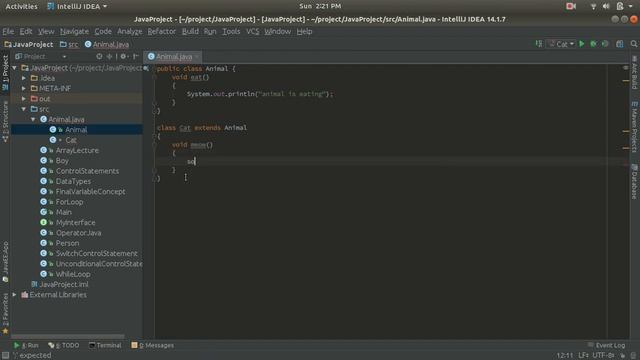Image resolution: width=640 pixels, height=360 pixels.
Task: Collapse all icon in Project panel header
Action: coord(109,56)
